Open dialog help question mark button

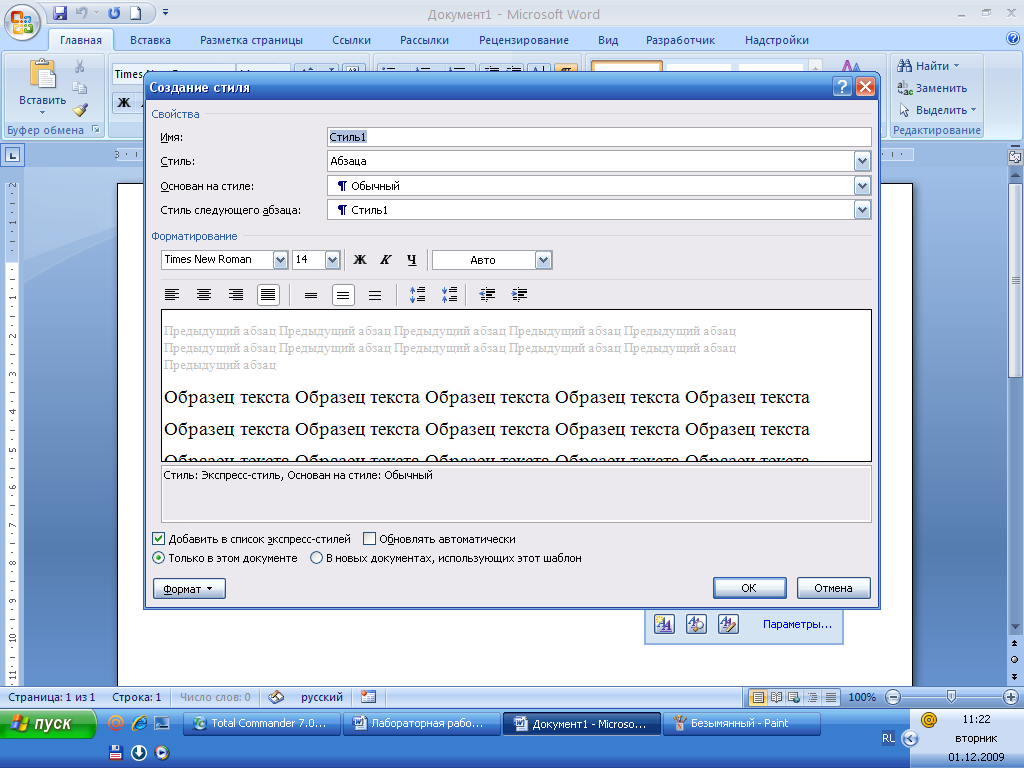[x=842, y=87]
